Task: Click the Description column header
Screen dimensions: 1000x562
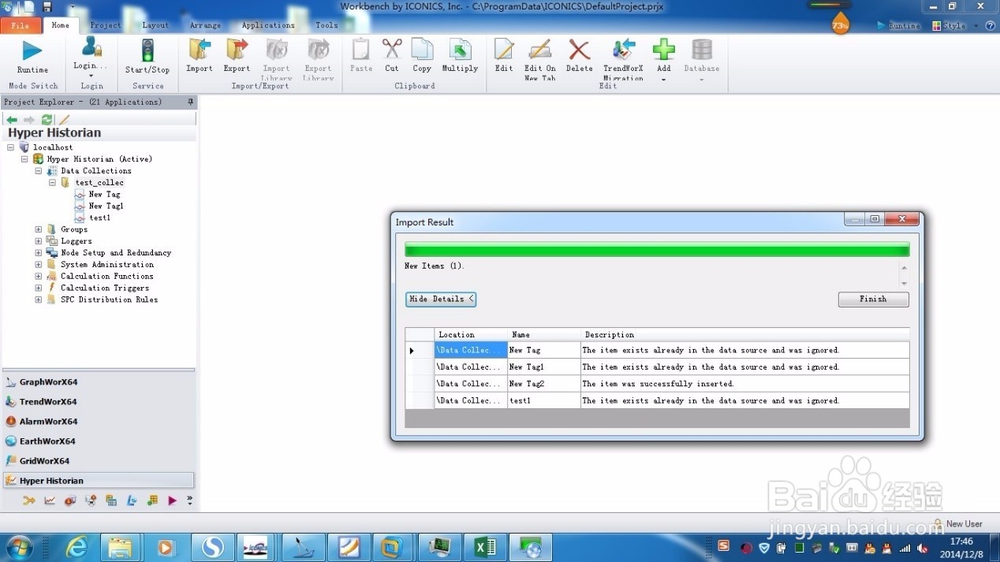Action: pos(745,334)
